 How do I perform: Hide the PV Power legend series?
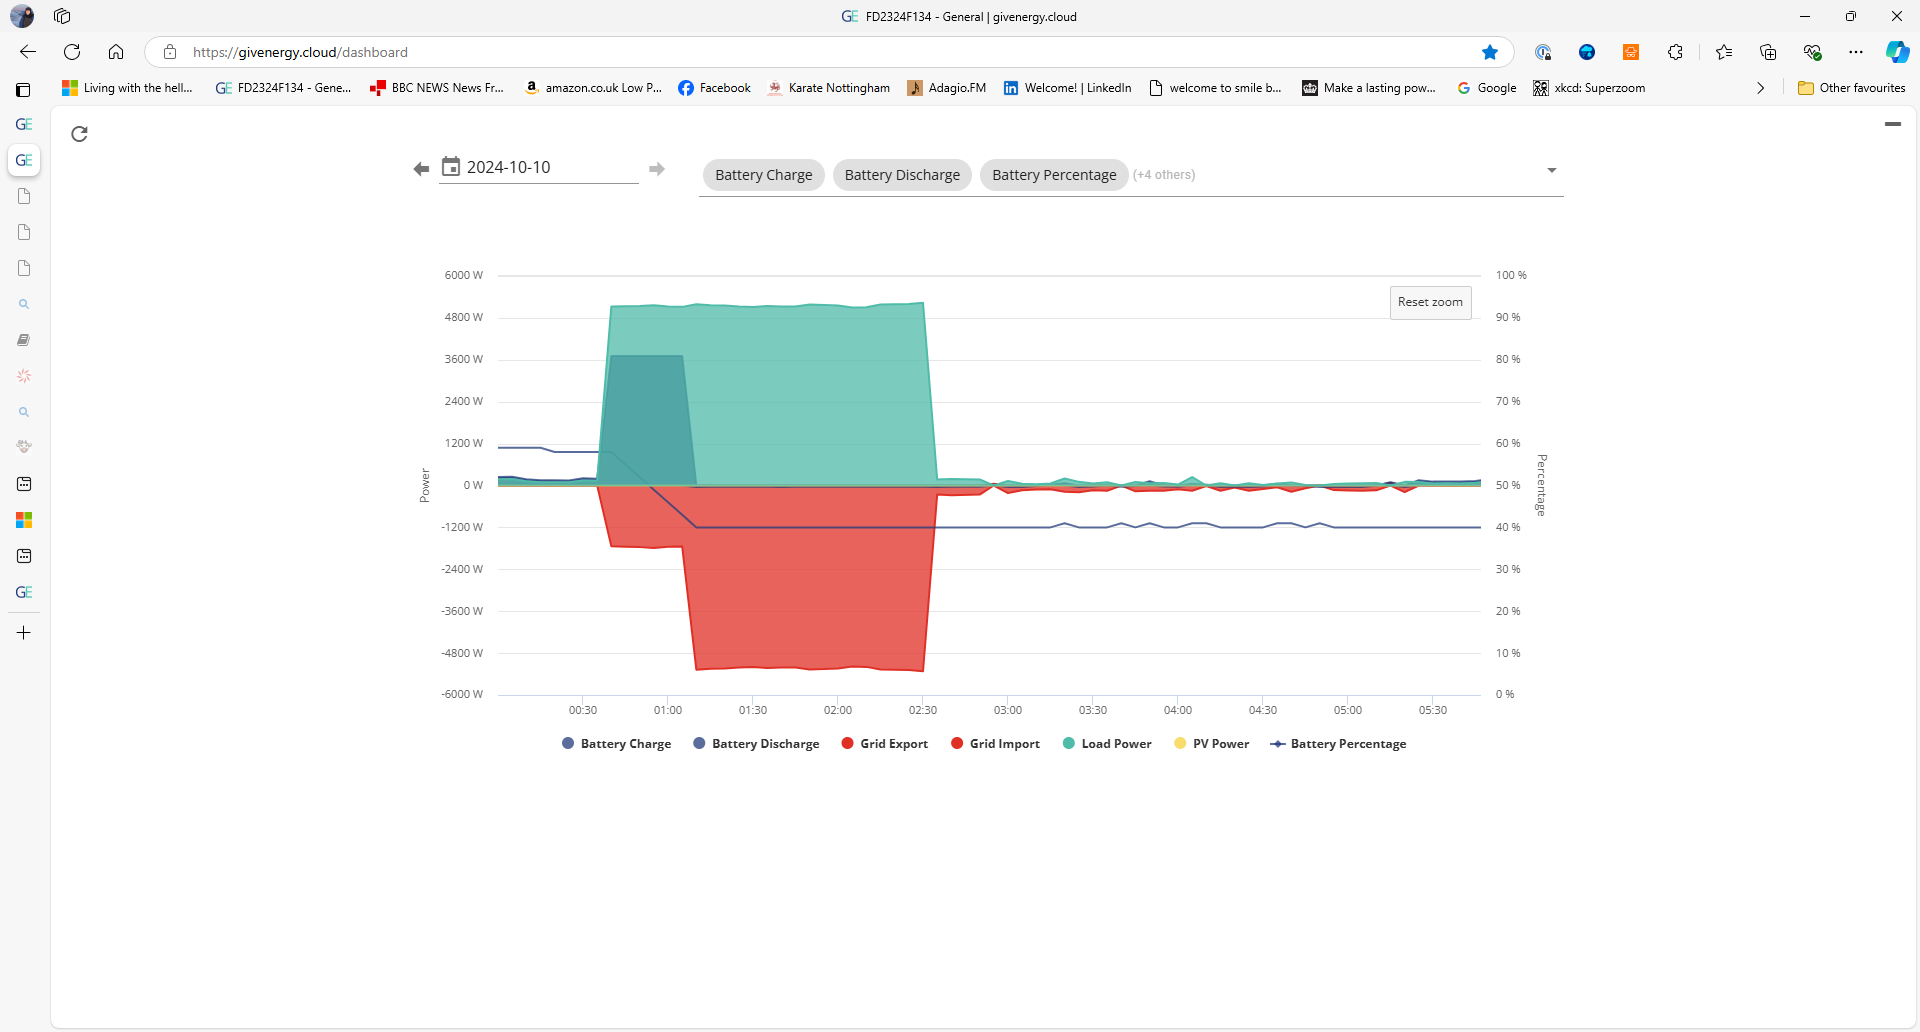click(x=1212, y=744)
